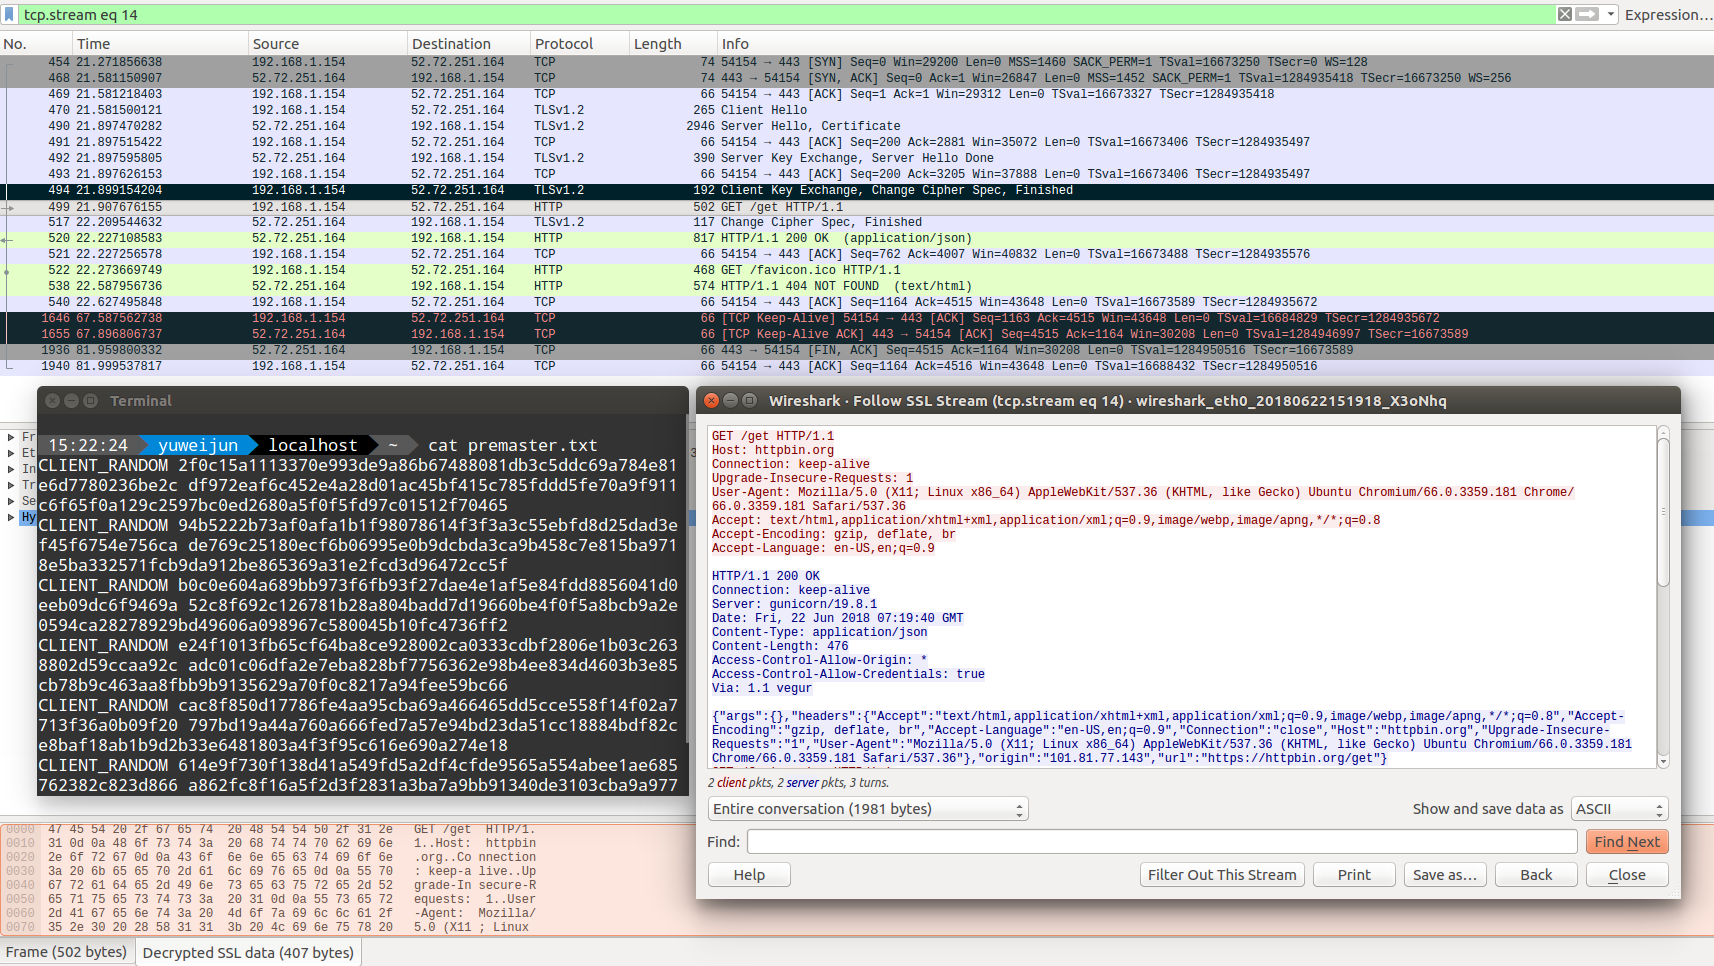Viewport: 1714px width, 966px height.
Task: Select the Client Hello packet row
Action: tap(760, 110)
